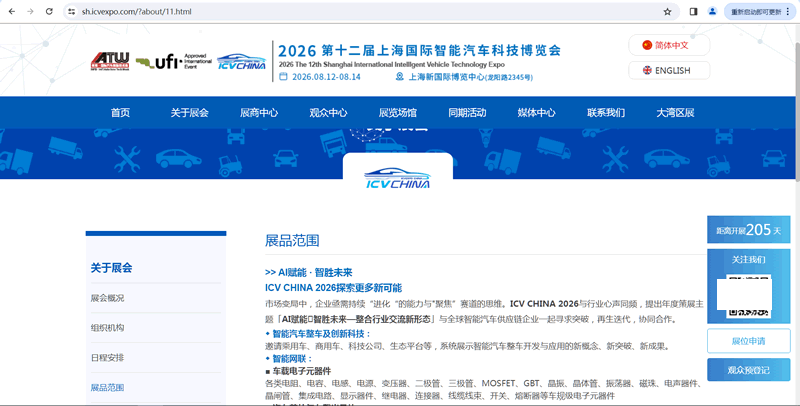This screenshot has height=406, width=800.
Task: Open the browser profile avatar icon
Action: coord(713,11)
